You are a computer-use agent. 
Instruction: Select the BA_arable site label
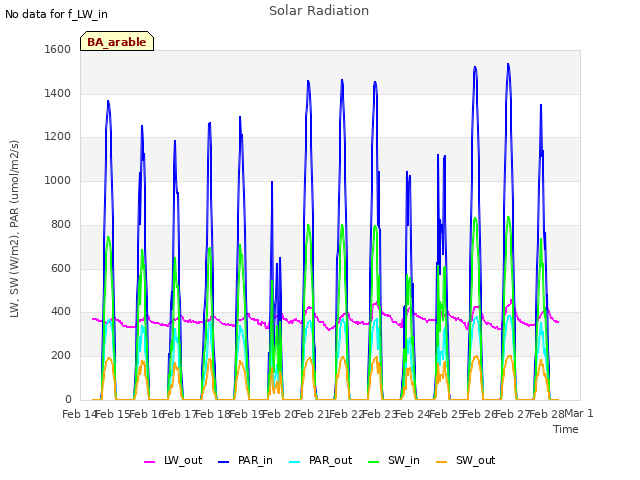(117, 41)
